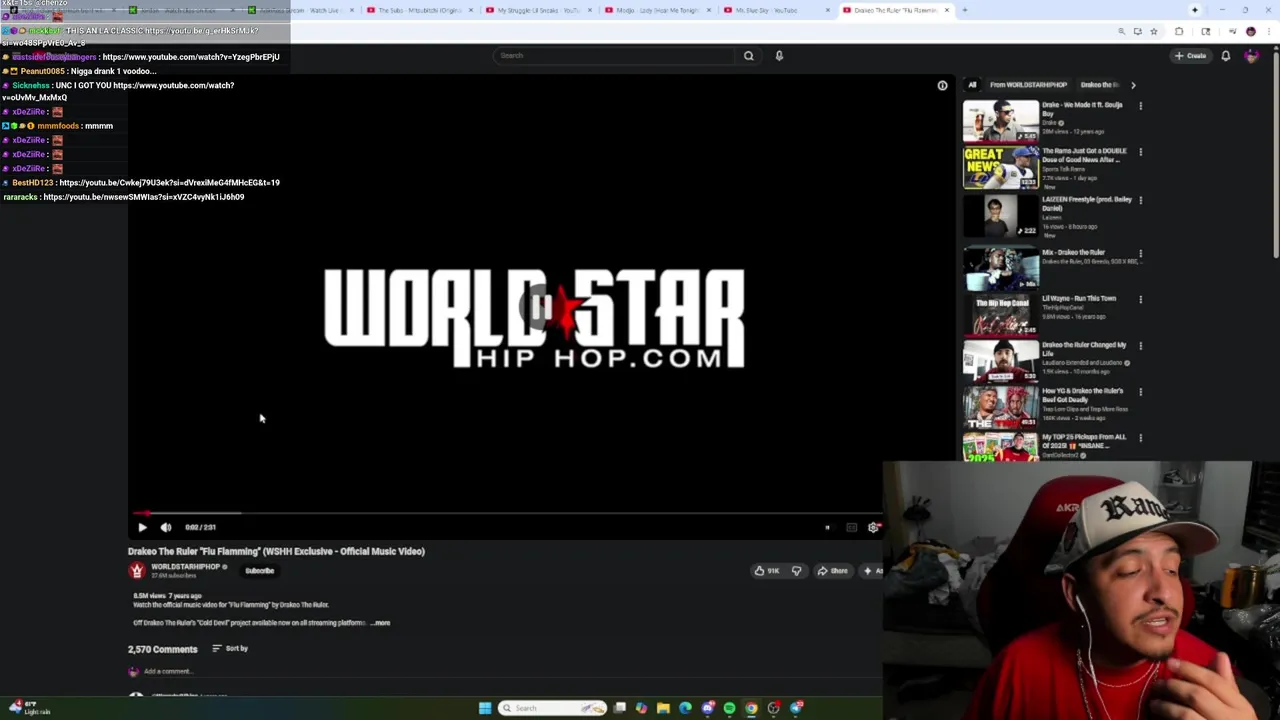Open options menu for LAIZEEN Freestyle
Viewport: 1280px width, 720px height.
coord(1140,200)
